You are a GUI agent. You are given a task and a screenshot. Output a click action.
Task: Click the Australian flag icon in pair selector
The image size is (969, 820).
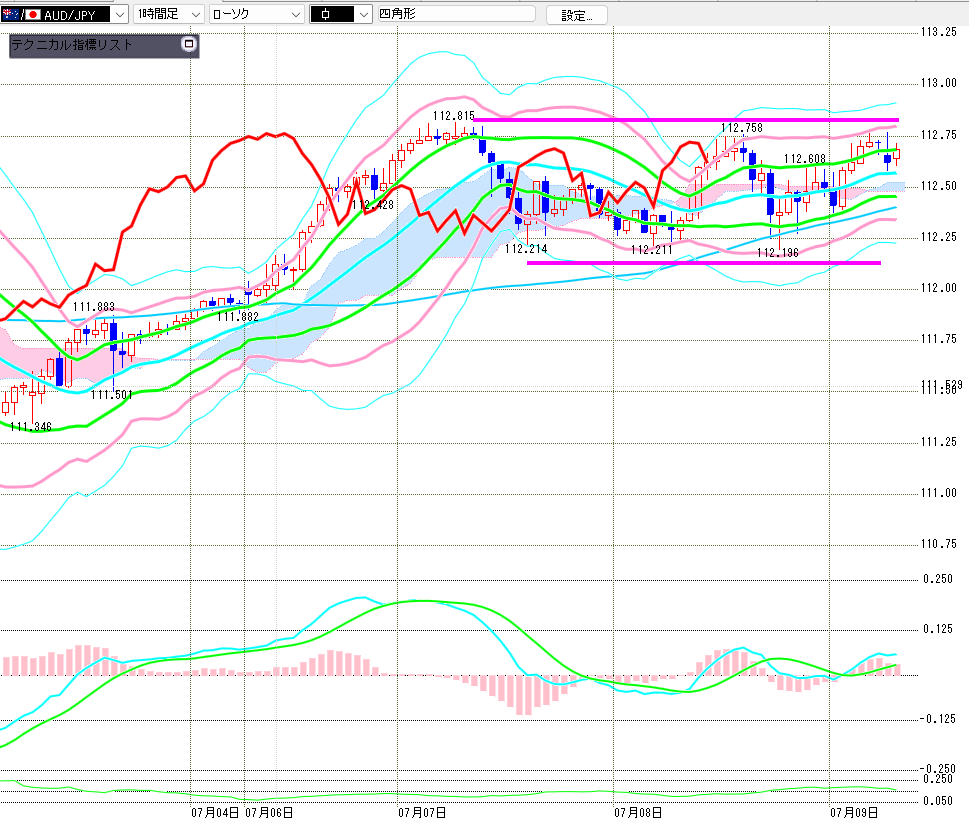[x=11, y=14]
